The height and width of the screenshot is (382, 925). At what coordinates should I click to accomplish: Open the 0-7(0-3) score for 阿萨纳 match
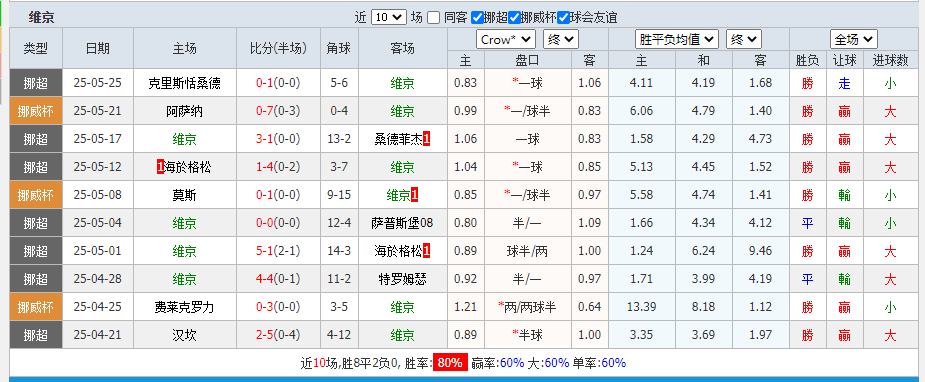coord(278,111)
